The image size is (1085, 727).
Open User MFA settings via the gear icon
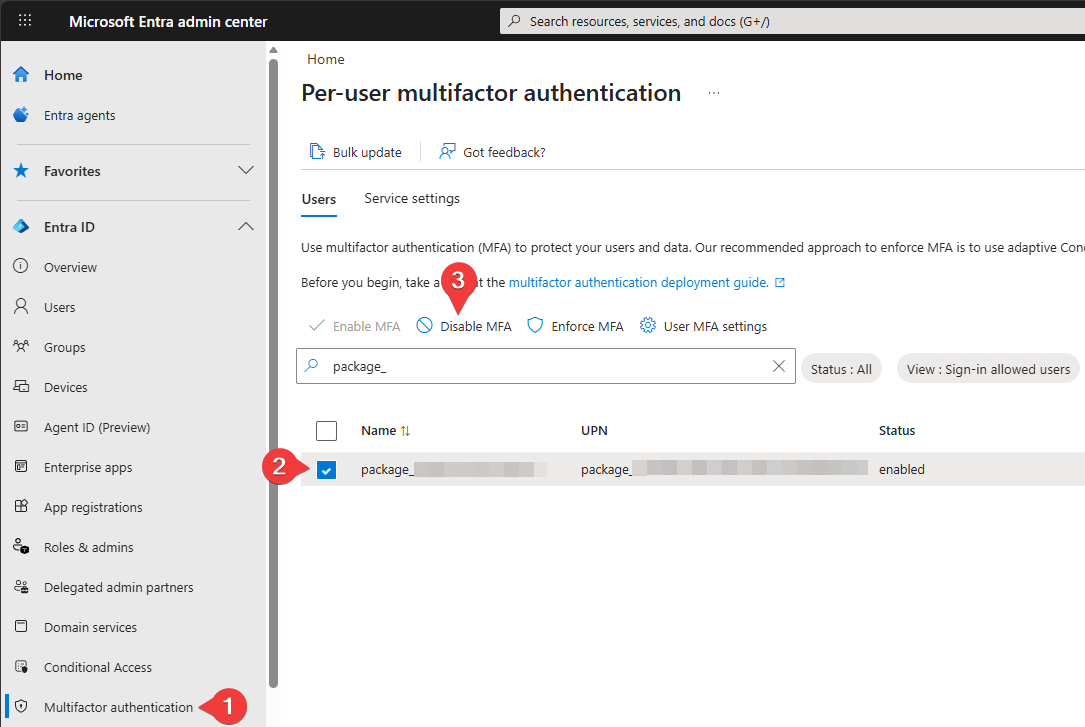647,325
